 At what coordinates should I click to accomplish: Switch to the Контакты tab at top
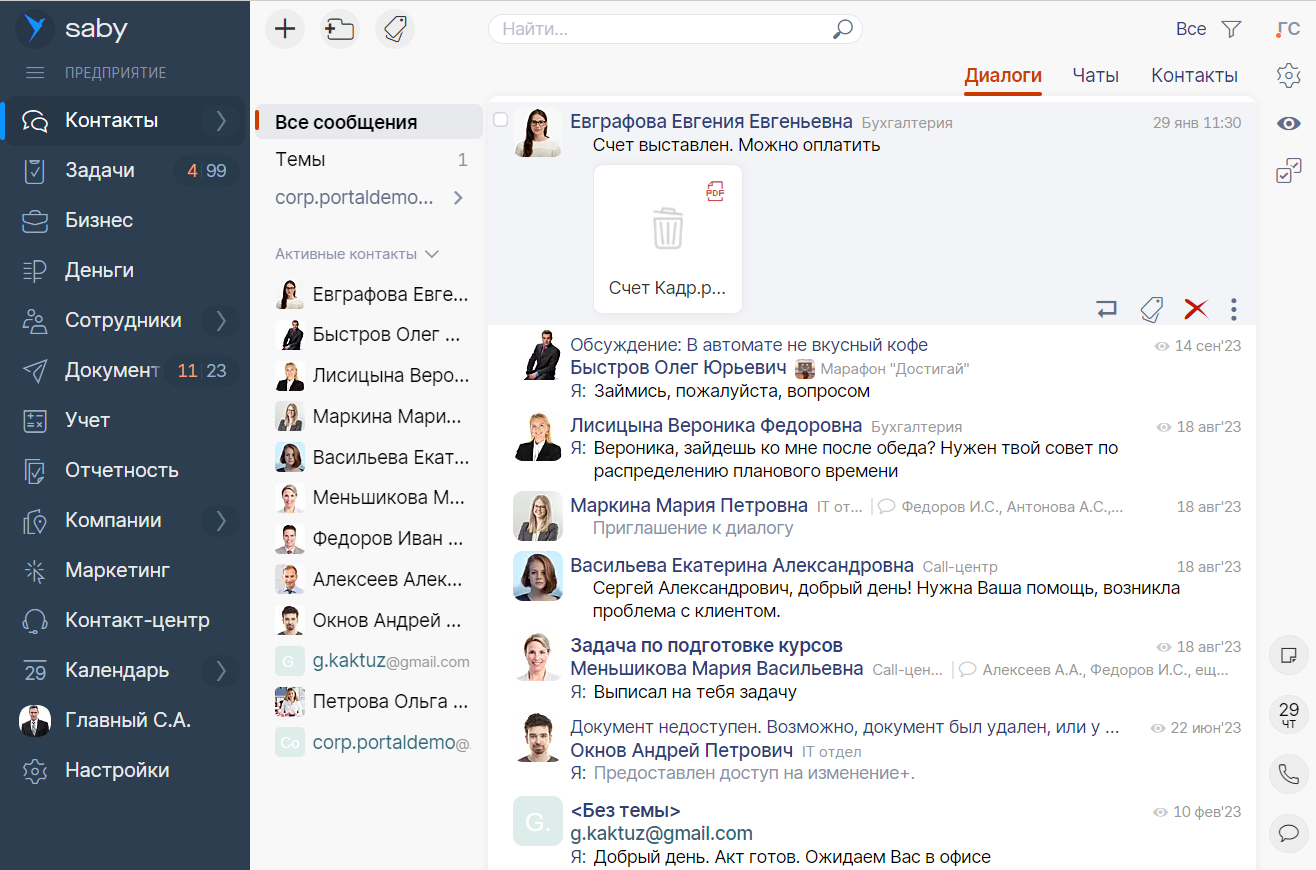pyautogui.click(x=1194, y=76)
